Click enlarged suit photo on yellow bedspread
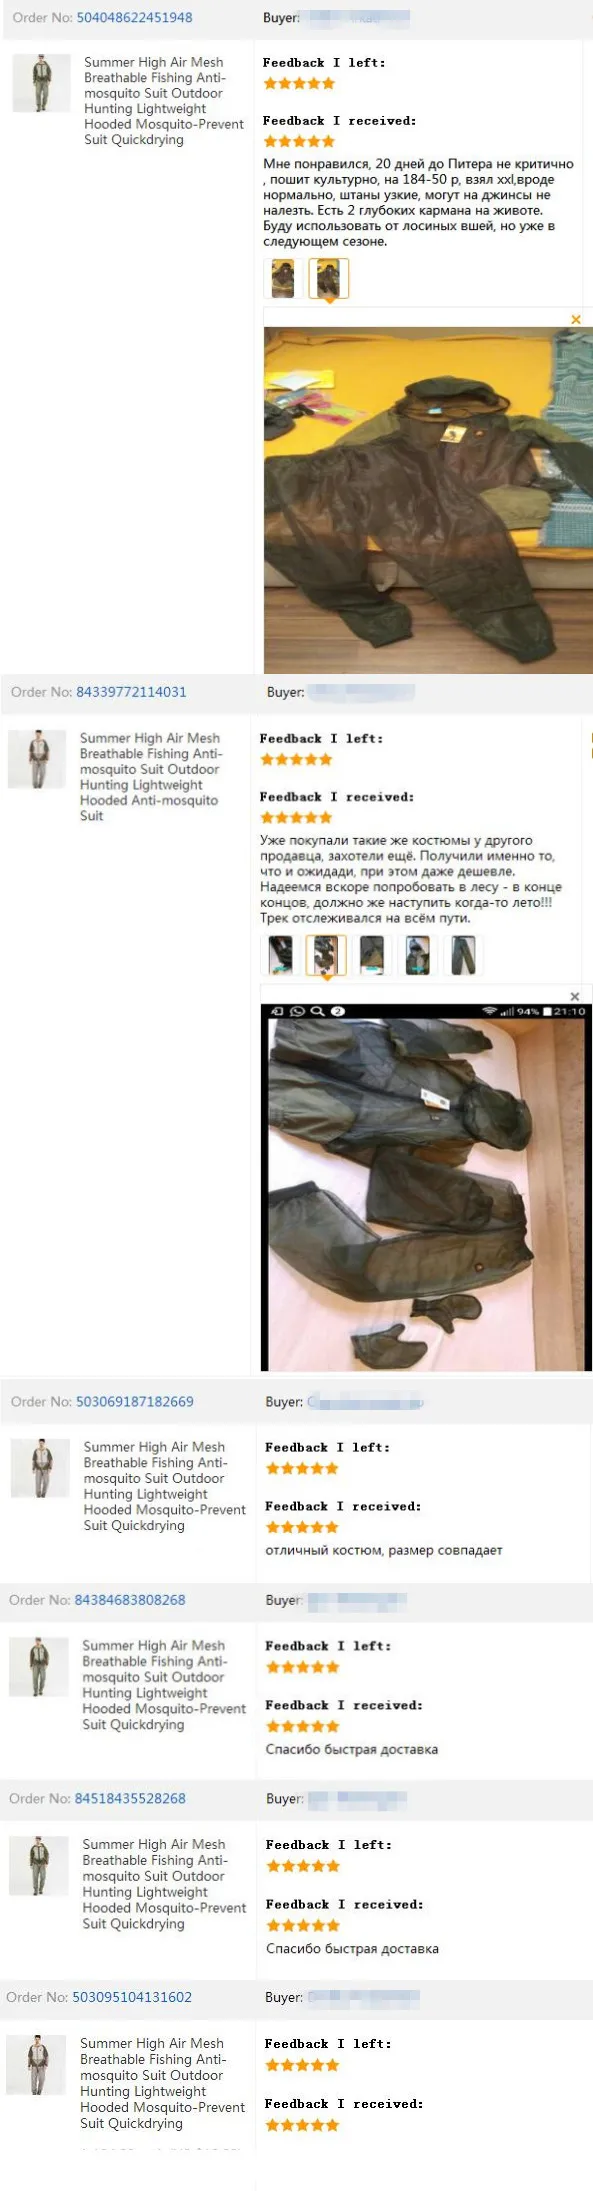This screenshot has height=2191, width=593. pyautogui.click(x=428, y=500)
